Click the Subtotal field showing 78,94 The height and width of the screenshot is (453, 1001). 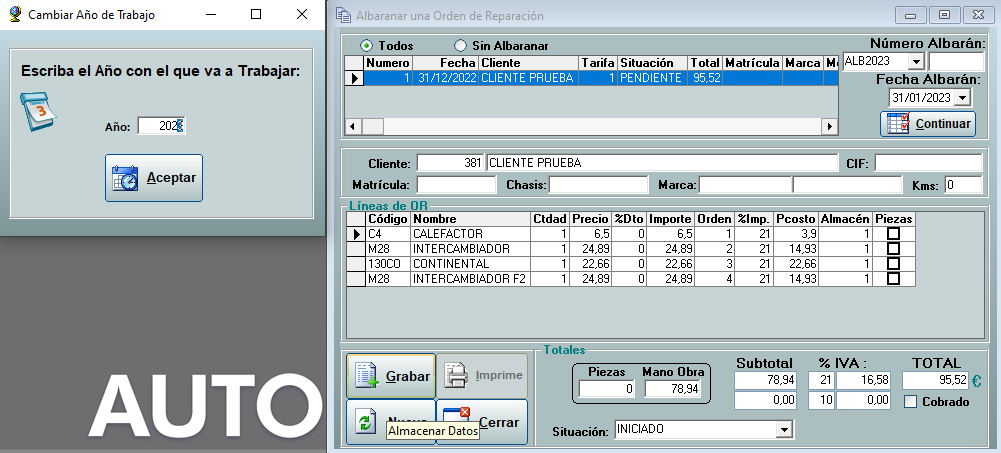[x=765, y=381]
